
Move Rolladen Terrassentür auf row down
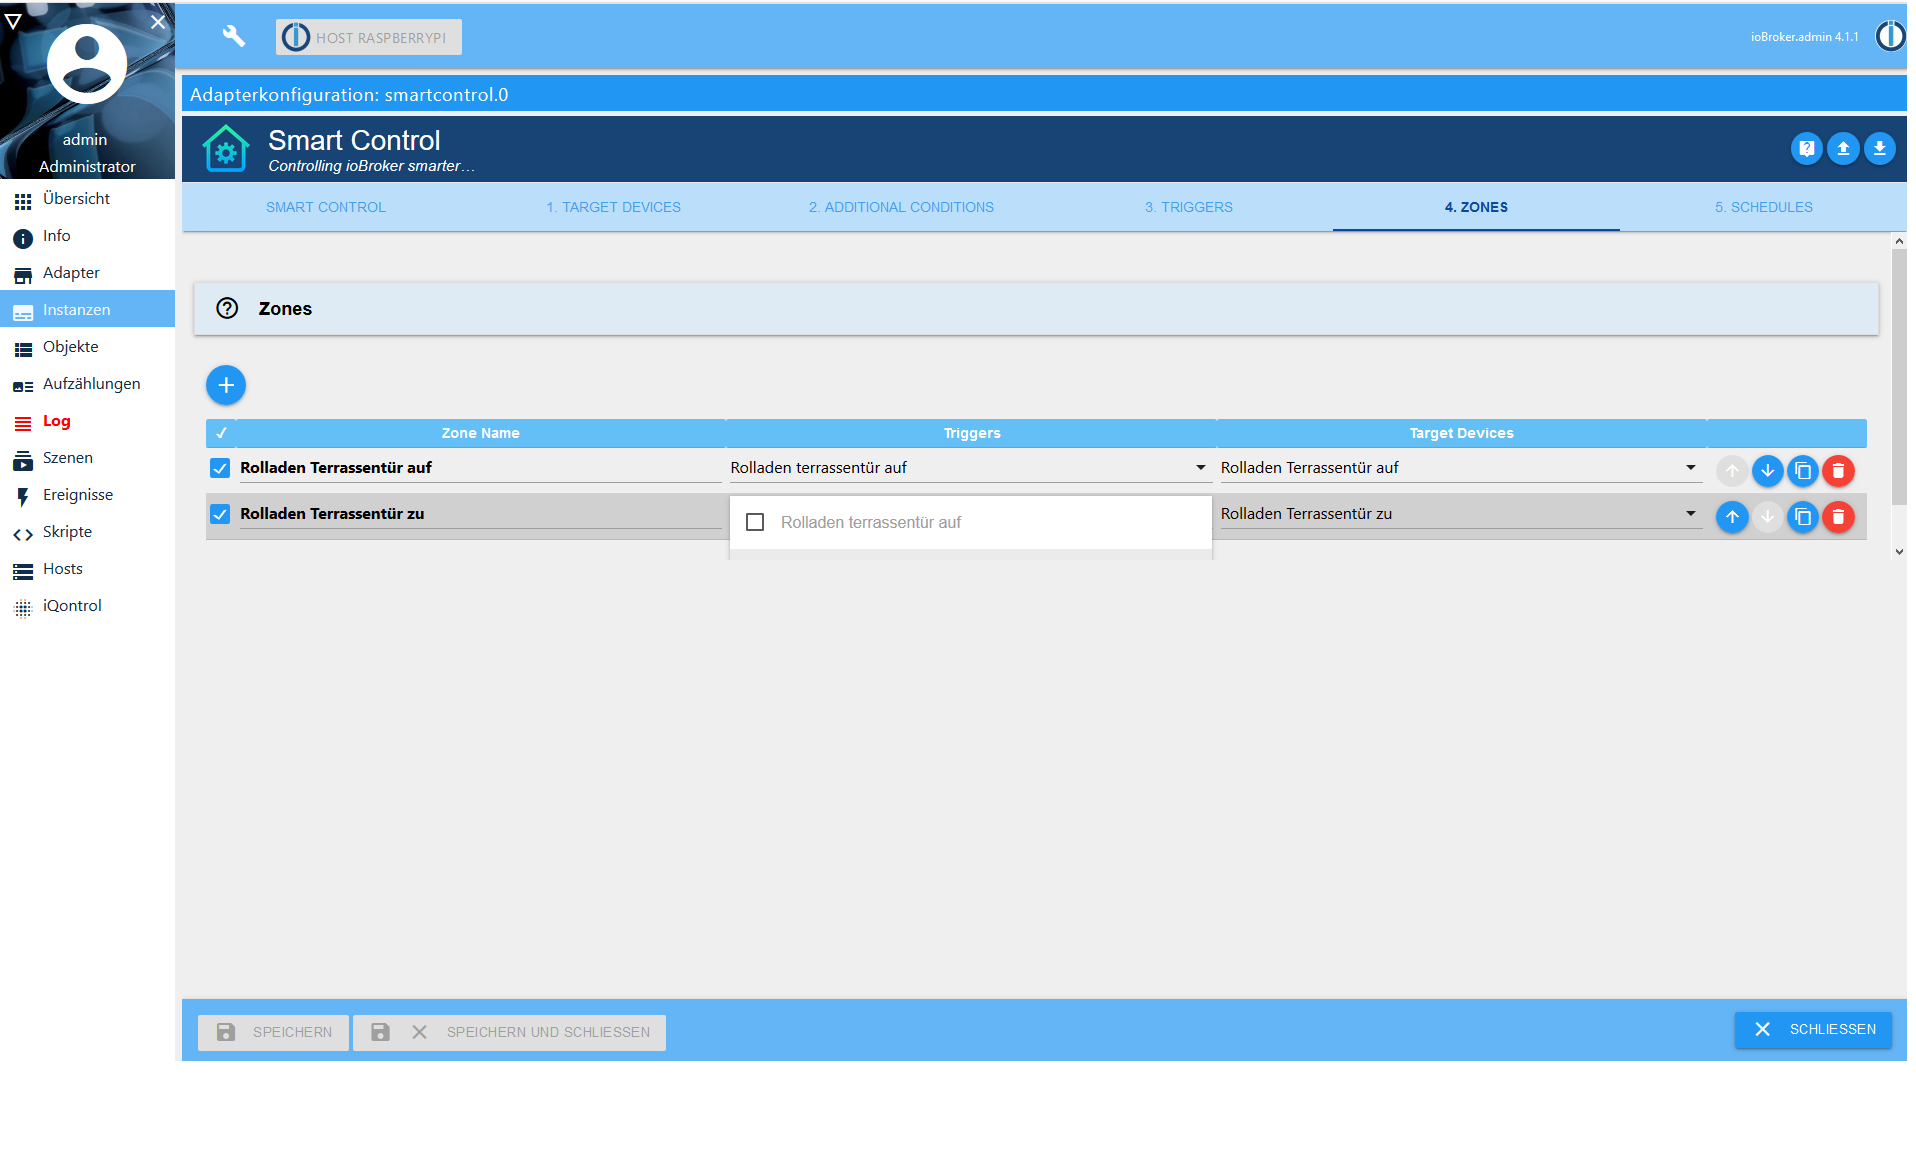1767,471
